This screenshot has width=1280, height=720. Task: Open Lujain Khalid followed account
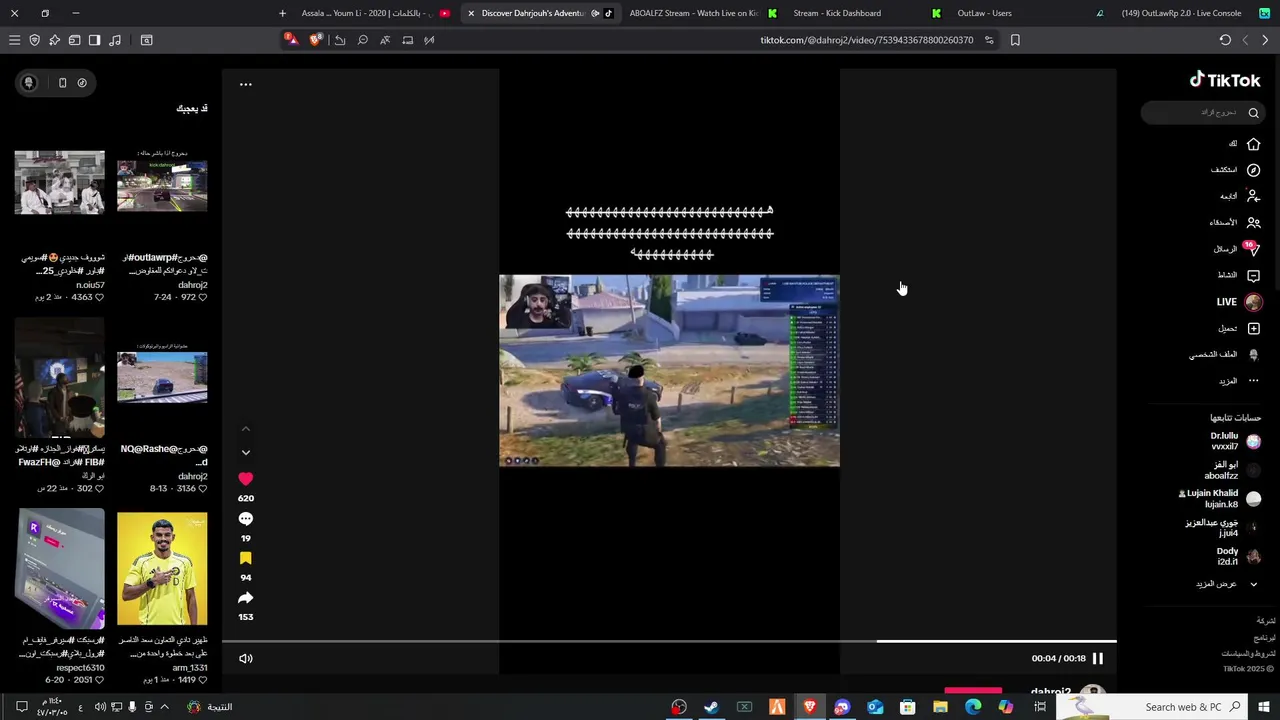1221,499
